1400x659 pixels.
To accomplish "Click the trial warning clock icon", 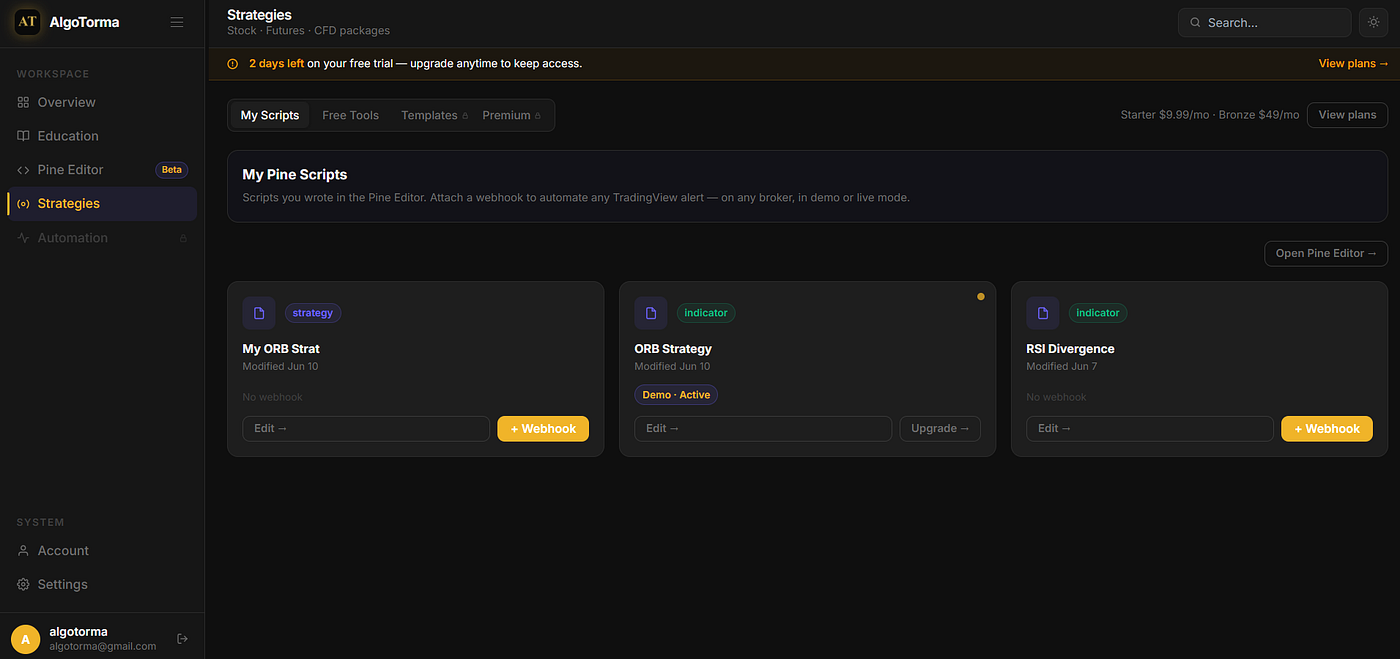I will 233,64.
